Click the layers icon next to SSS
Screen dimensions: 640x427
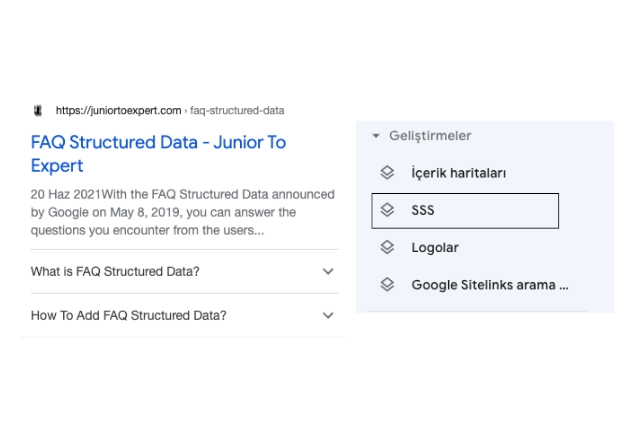(387, 211)
